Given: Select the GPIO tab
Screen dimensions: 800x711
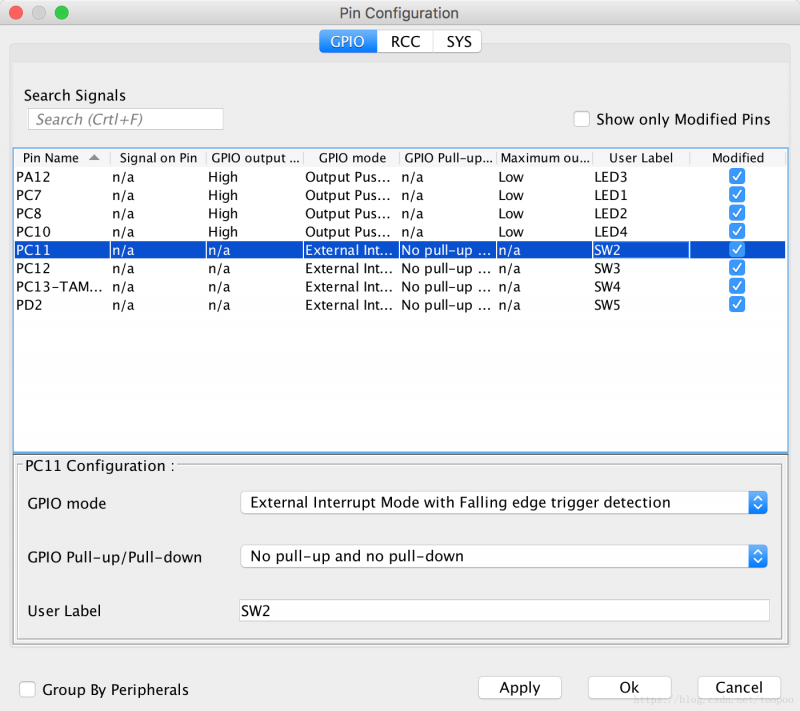Looking at the screenshot, I should pos(347,41).
